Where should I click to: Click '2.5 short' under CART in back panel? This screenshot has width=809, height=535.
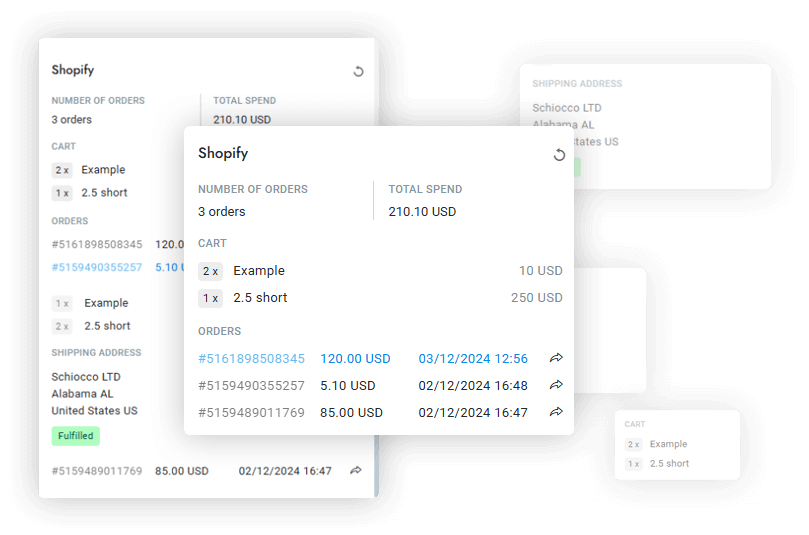(x=104, y=192)
